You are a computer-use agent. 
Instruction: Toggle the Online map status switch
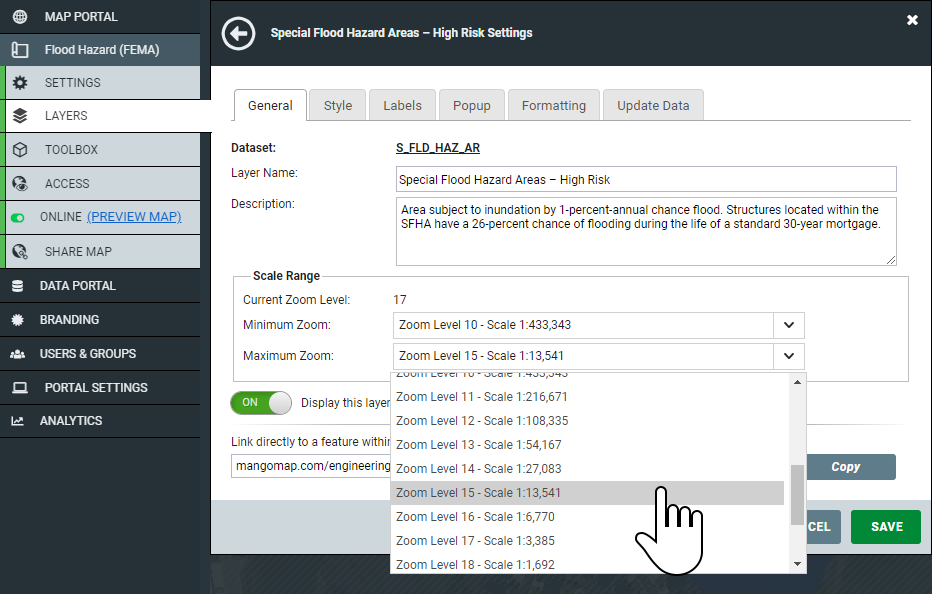click(17, 217)
